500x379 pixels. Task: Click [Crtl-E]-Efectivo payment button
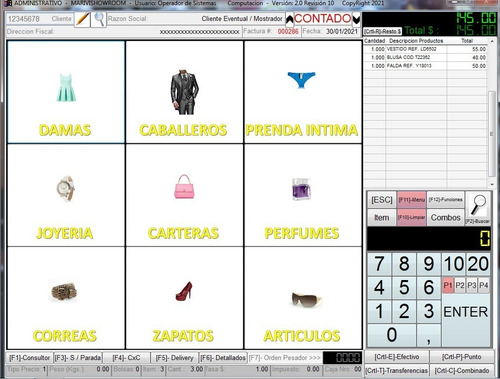coord(397,357)
